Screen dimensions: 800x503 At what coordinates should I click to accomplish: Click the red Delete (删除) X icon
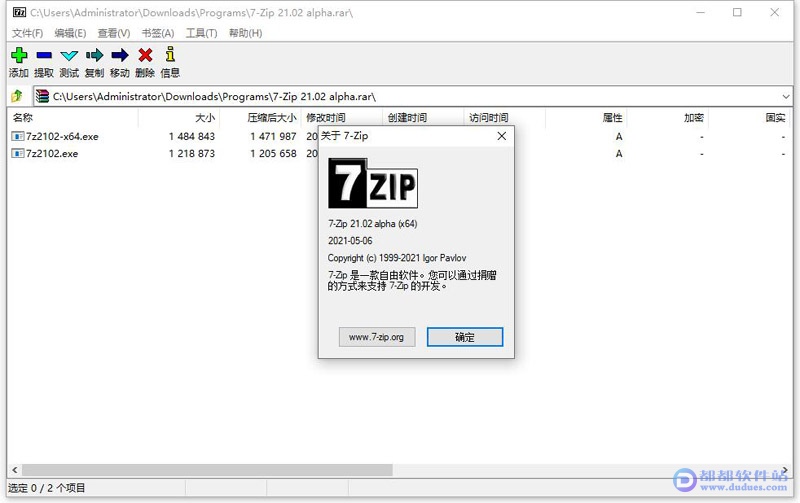pyautogui.click(x=145, y=55)
